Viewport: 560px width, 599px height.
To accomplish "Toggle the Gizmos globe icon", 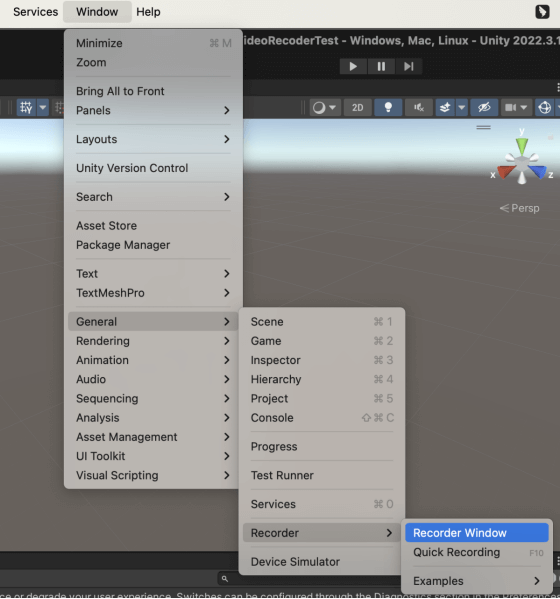I will [544, 108].
